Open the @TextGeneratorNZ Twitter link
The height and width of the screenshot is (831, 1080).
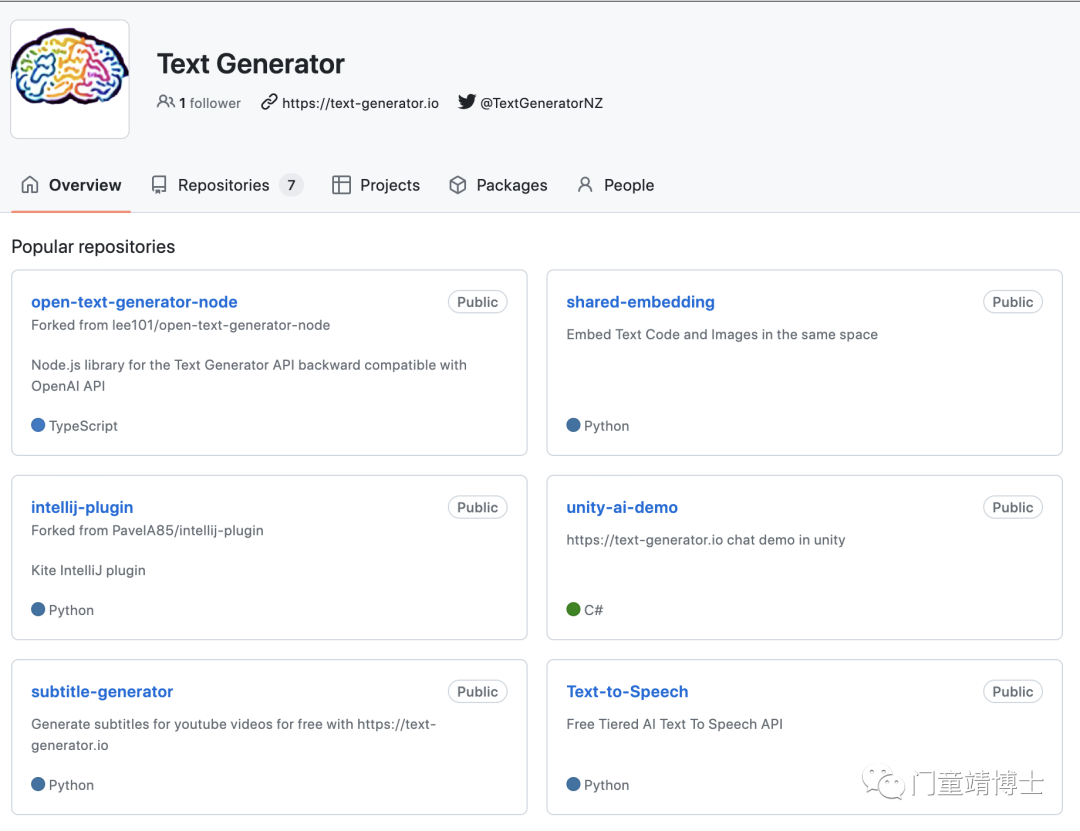tap(541, 103)
